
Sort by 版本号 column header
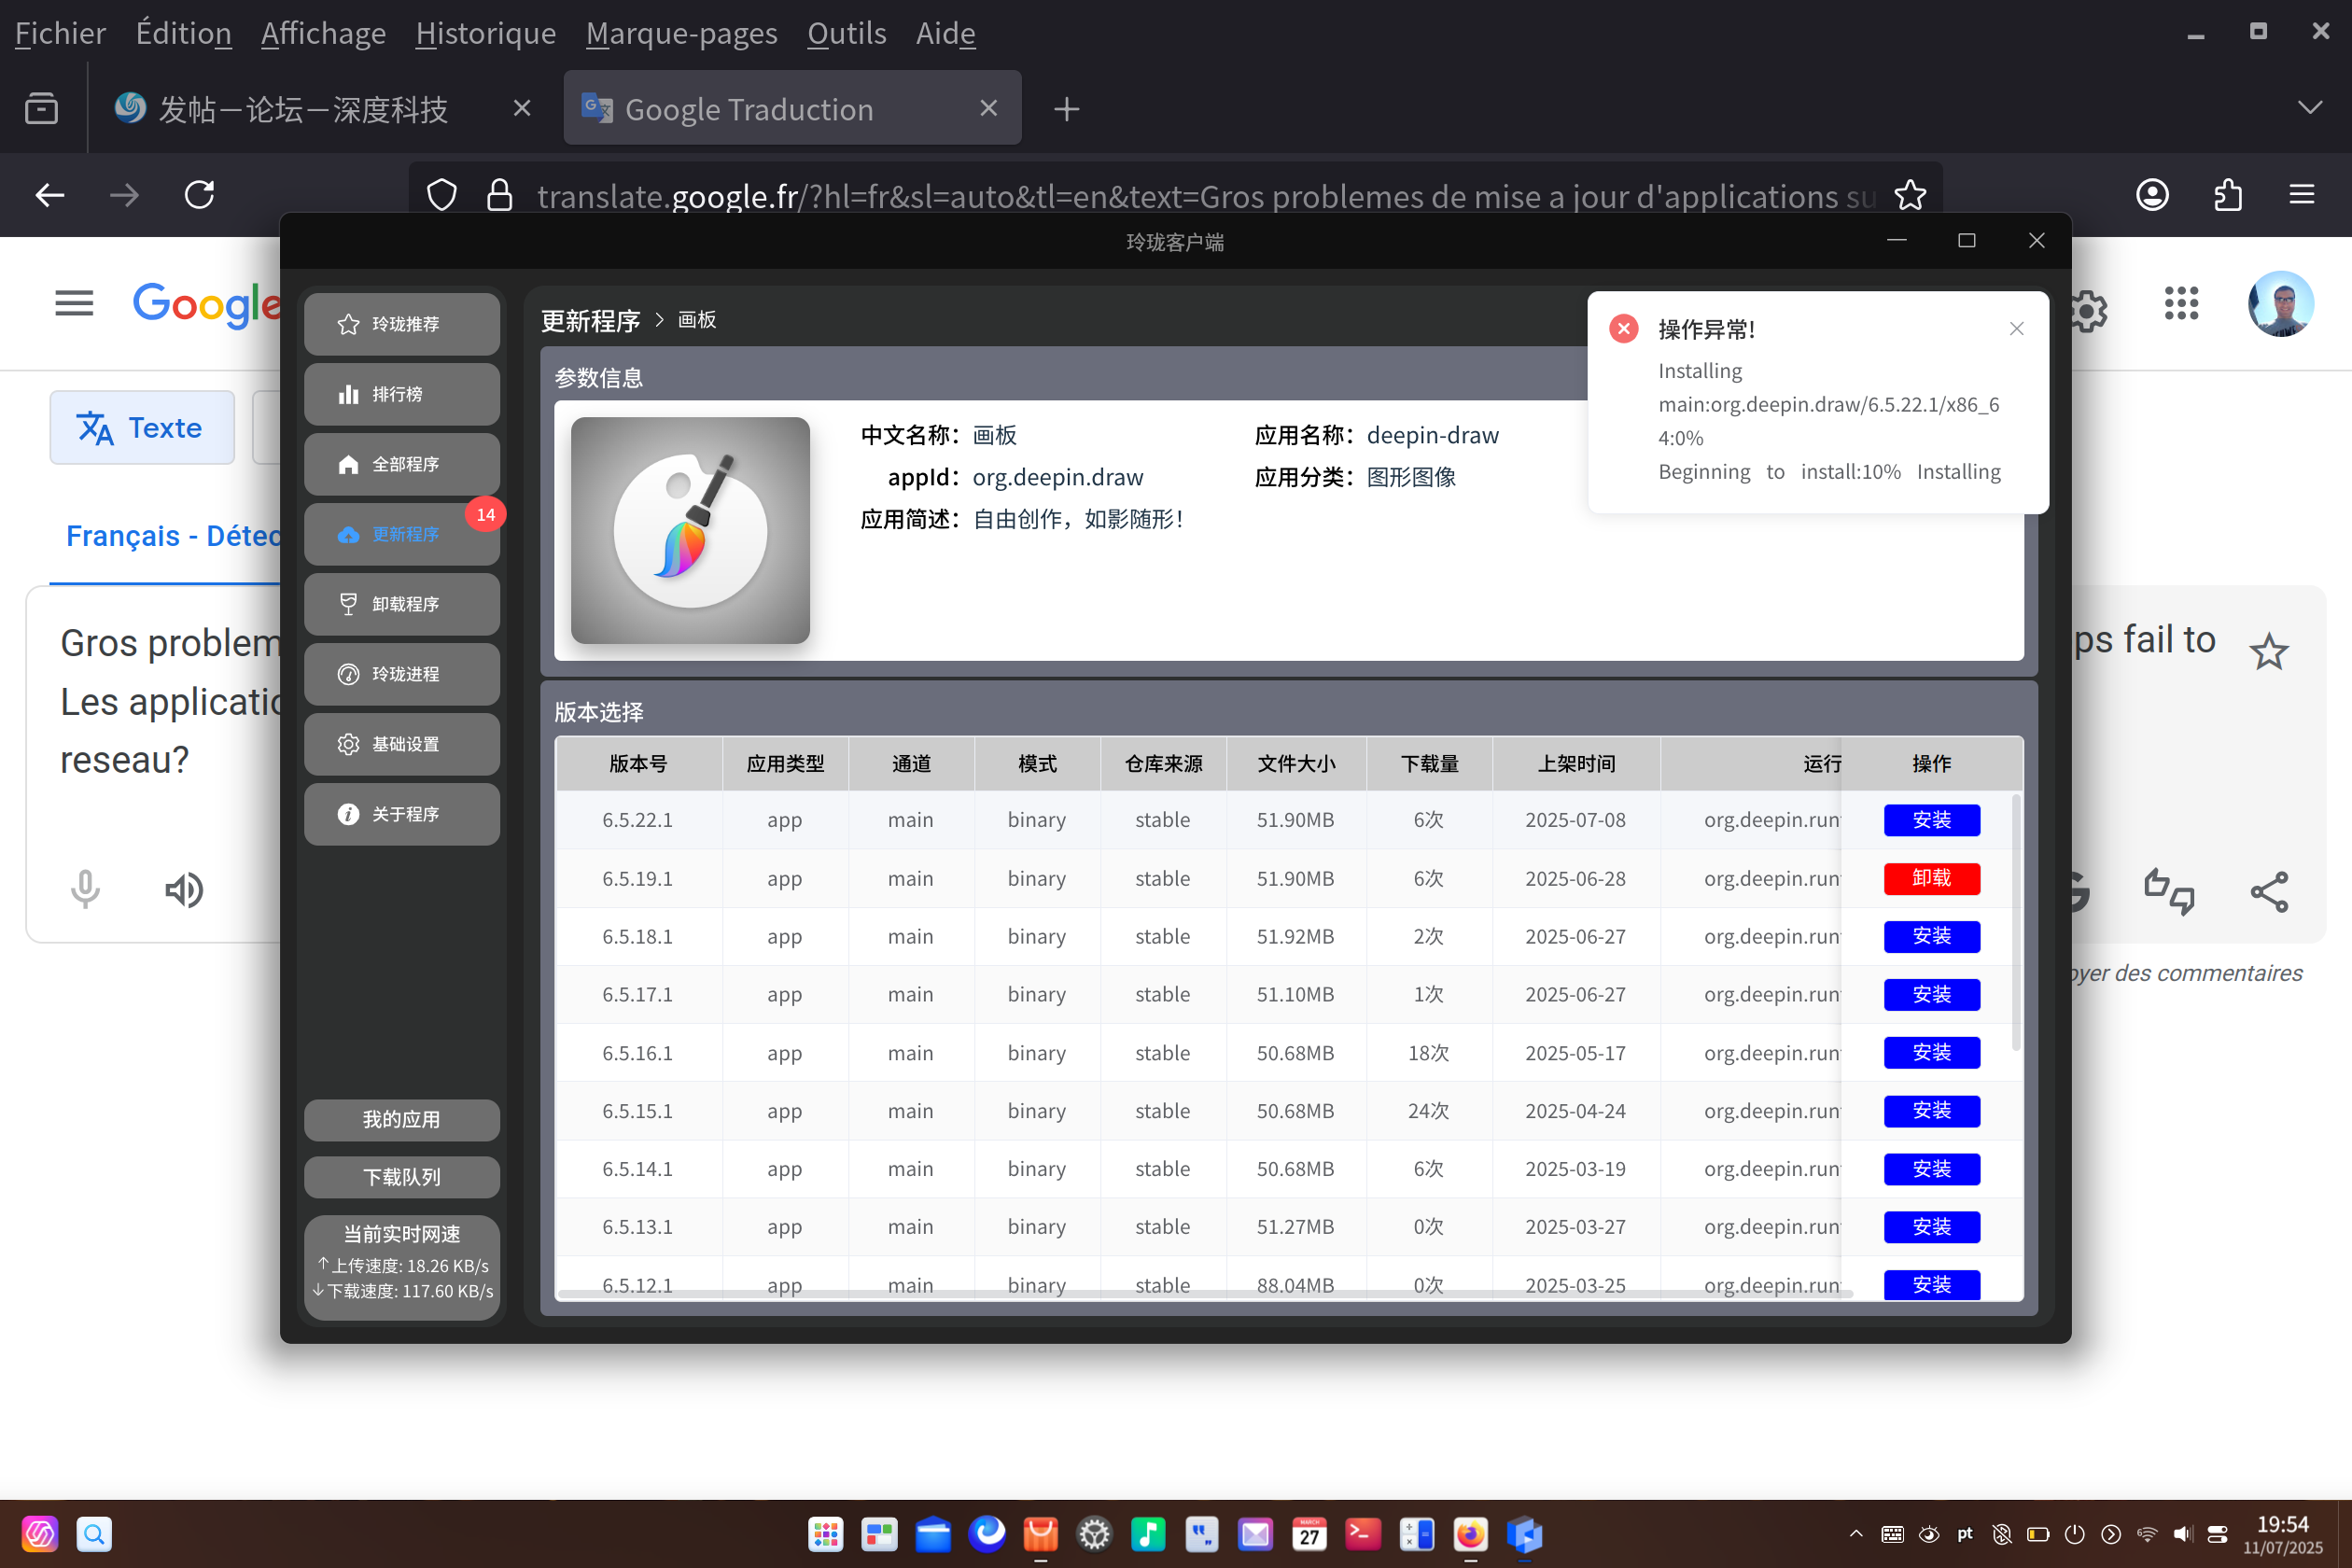[638, 764]
